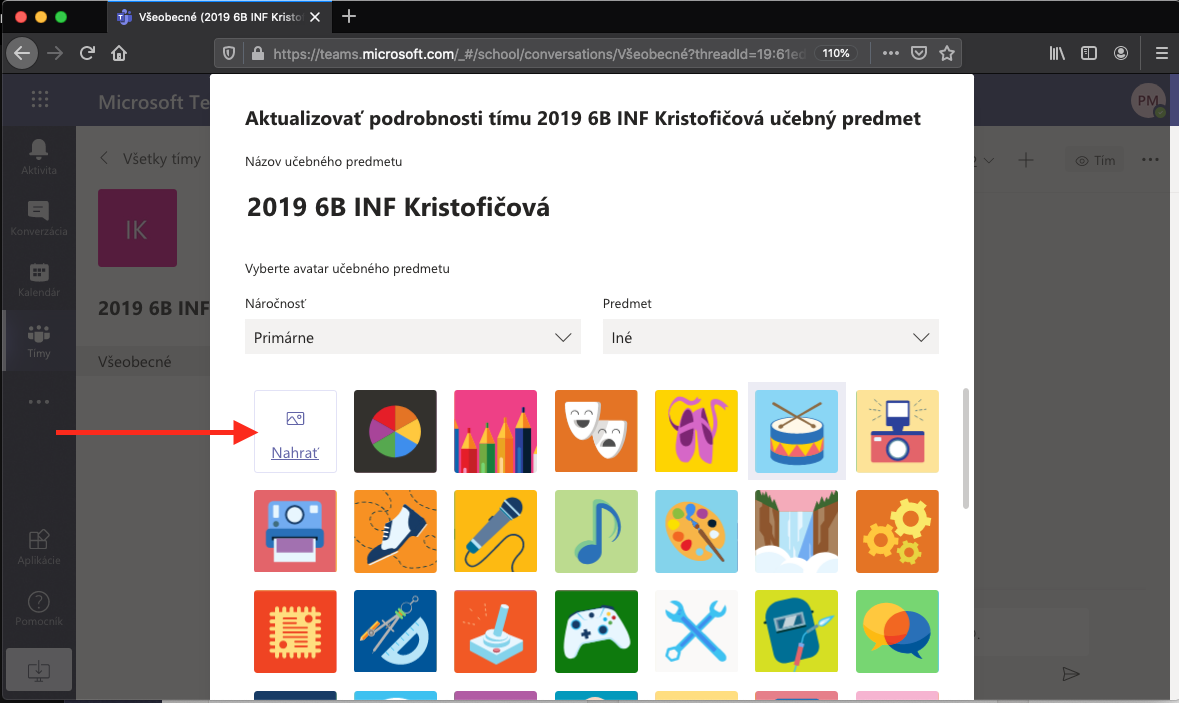Open Aktivita in the Teams sidebar

tap(39, 156)
